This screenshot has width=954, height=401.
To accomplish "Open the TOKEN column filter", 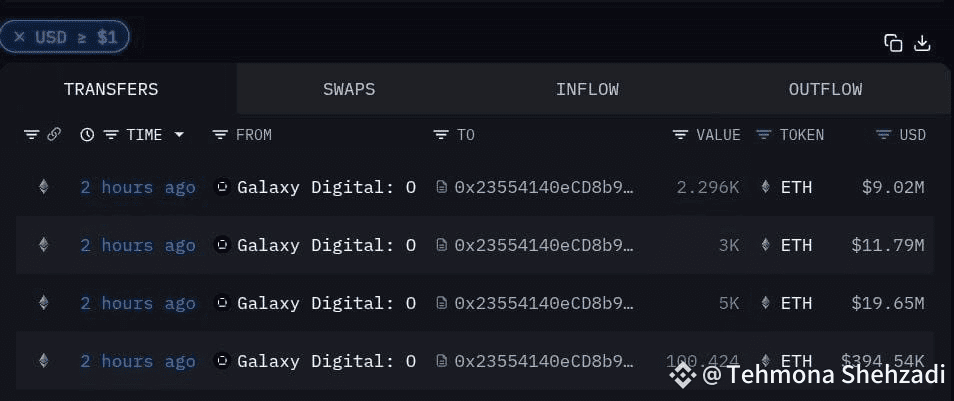I will coord(764,135).
